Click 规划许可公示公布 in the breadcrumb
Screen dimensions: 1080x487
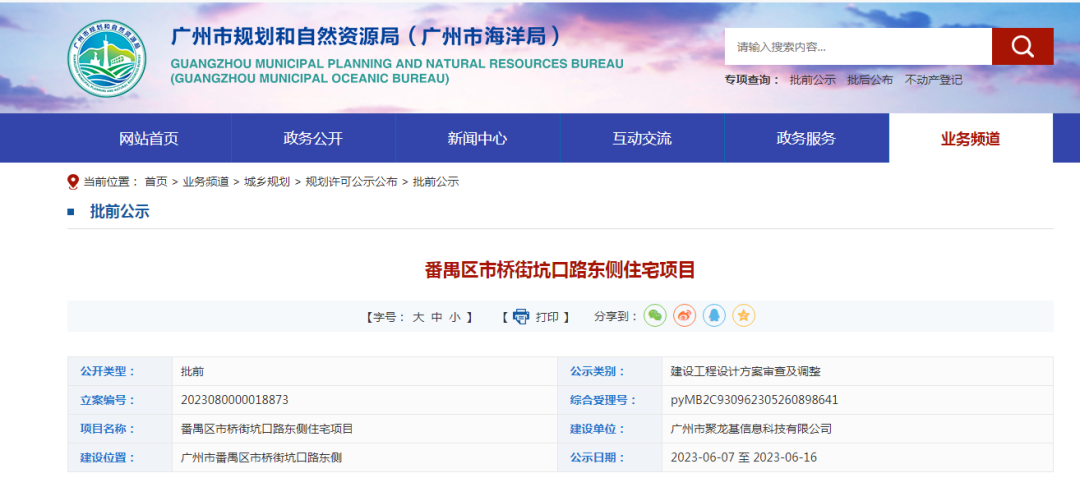[351, 182]
